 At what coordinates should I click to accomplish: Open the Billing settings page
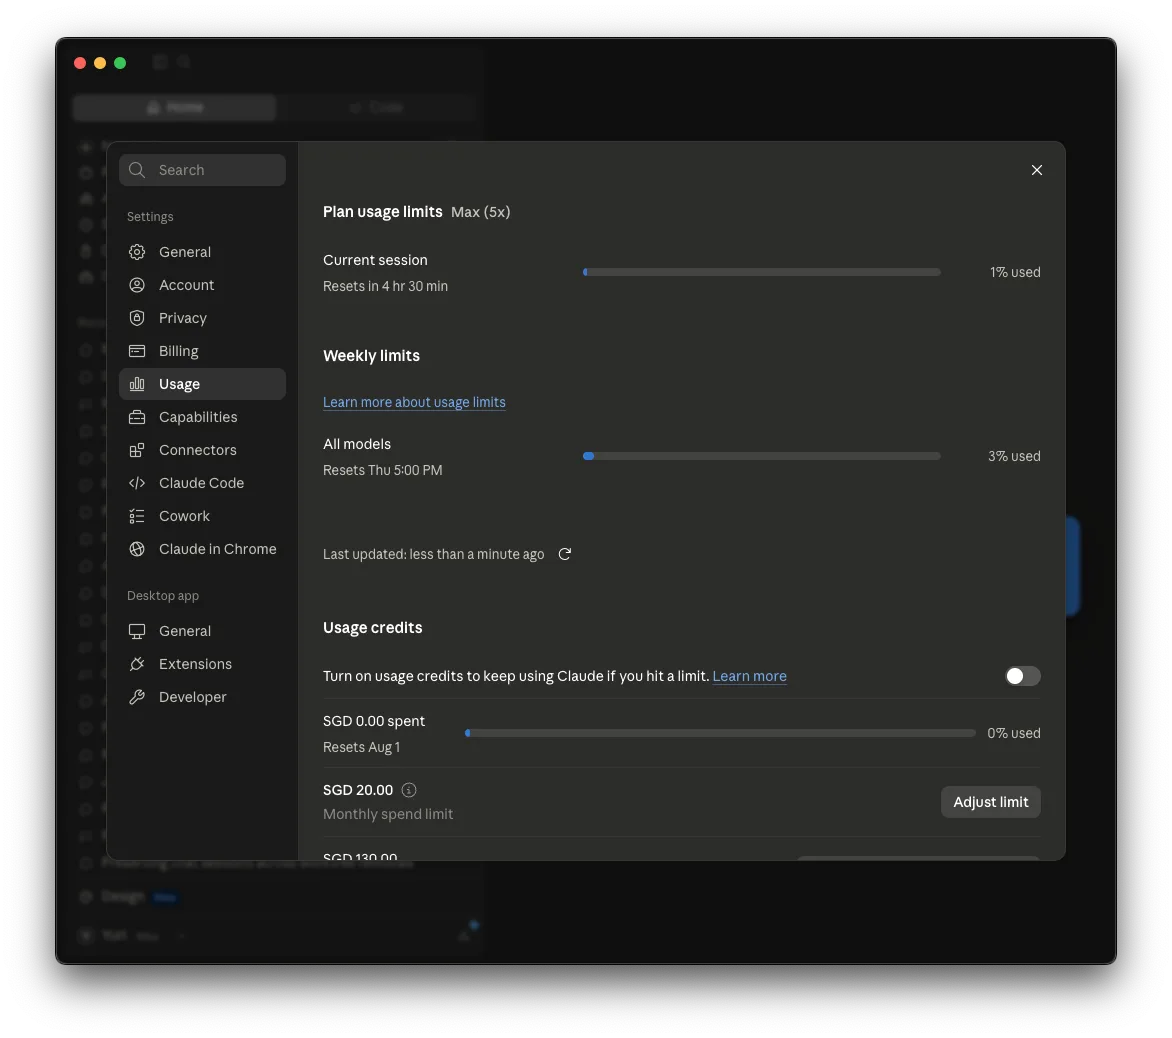(x=202, y=350)
